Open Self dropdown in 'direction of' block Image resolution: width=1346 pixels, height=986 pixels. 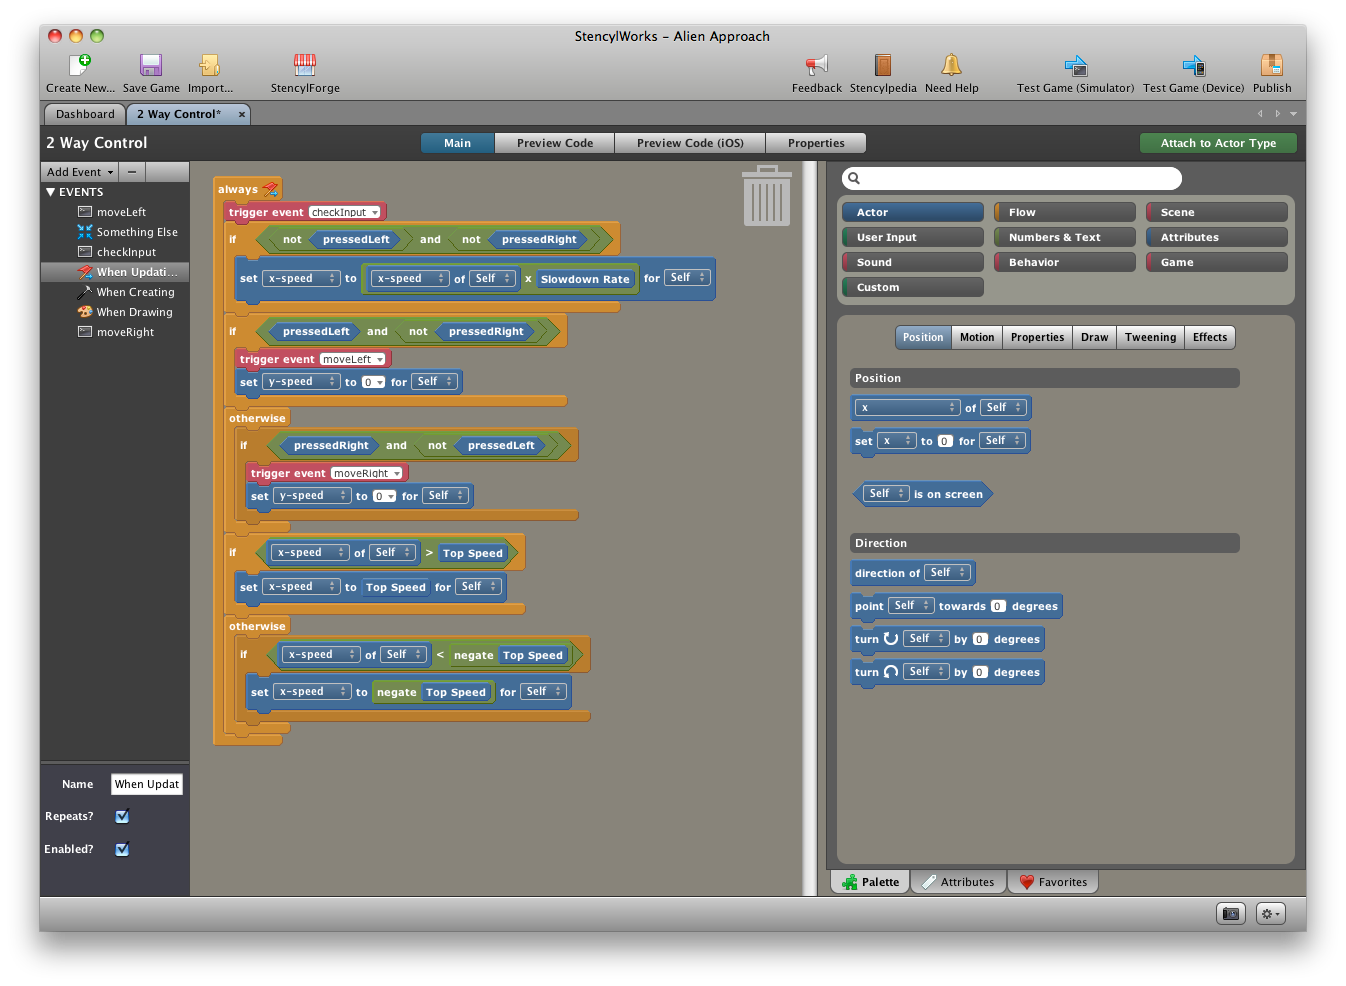[947, 572]
